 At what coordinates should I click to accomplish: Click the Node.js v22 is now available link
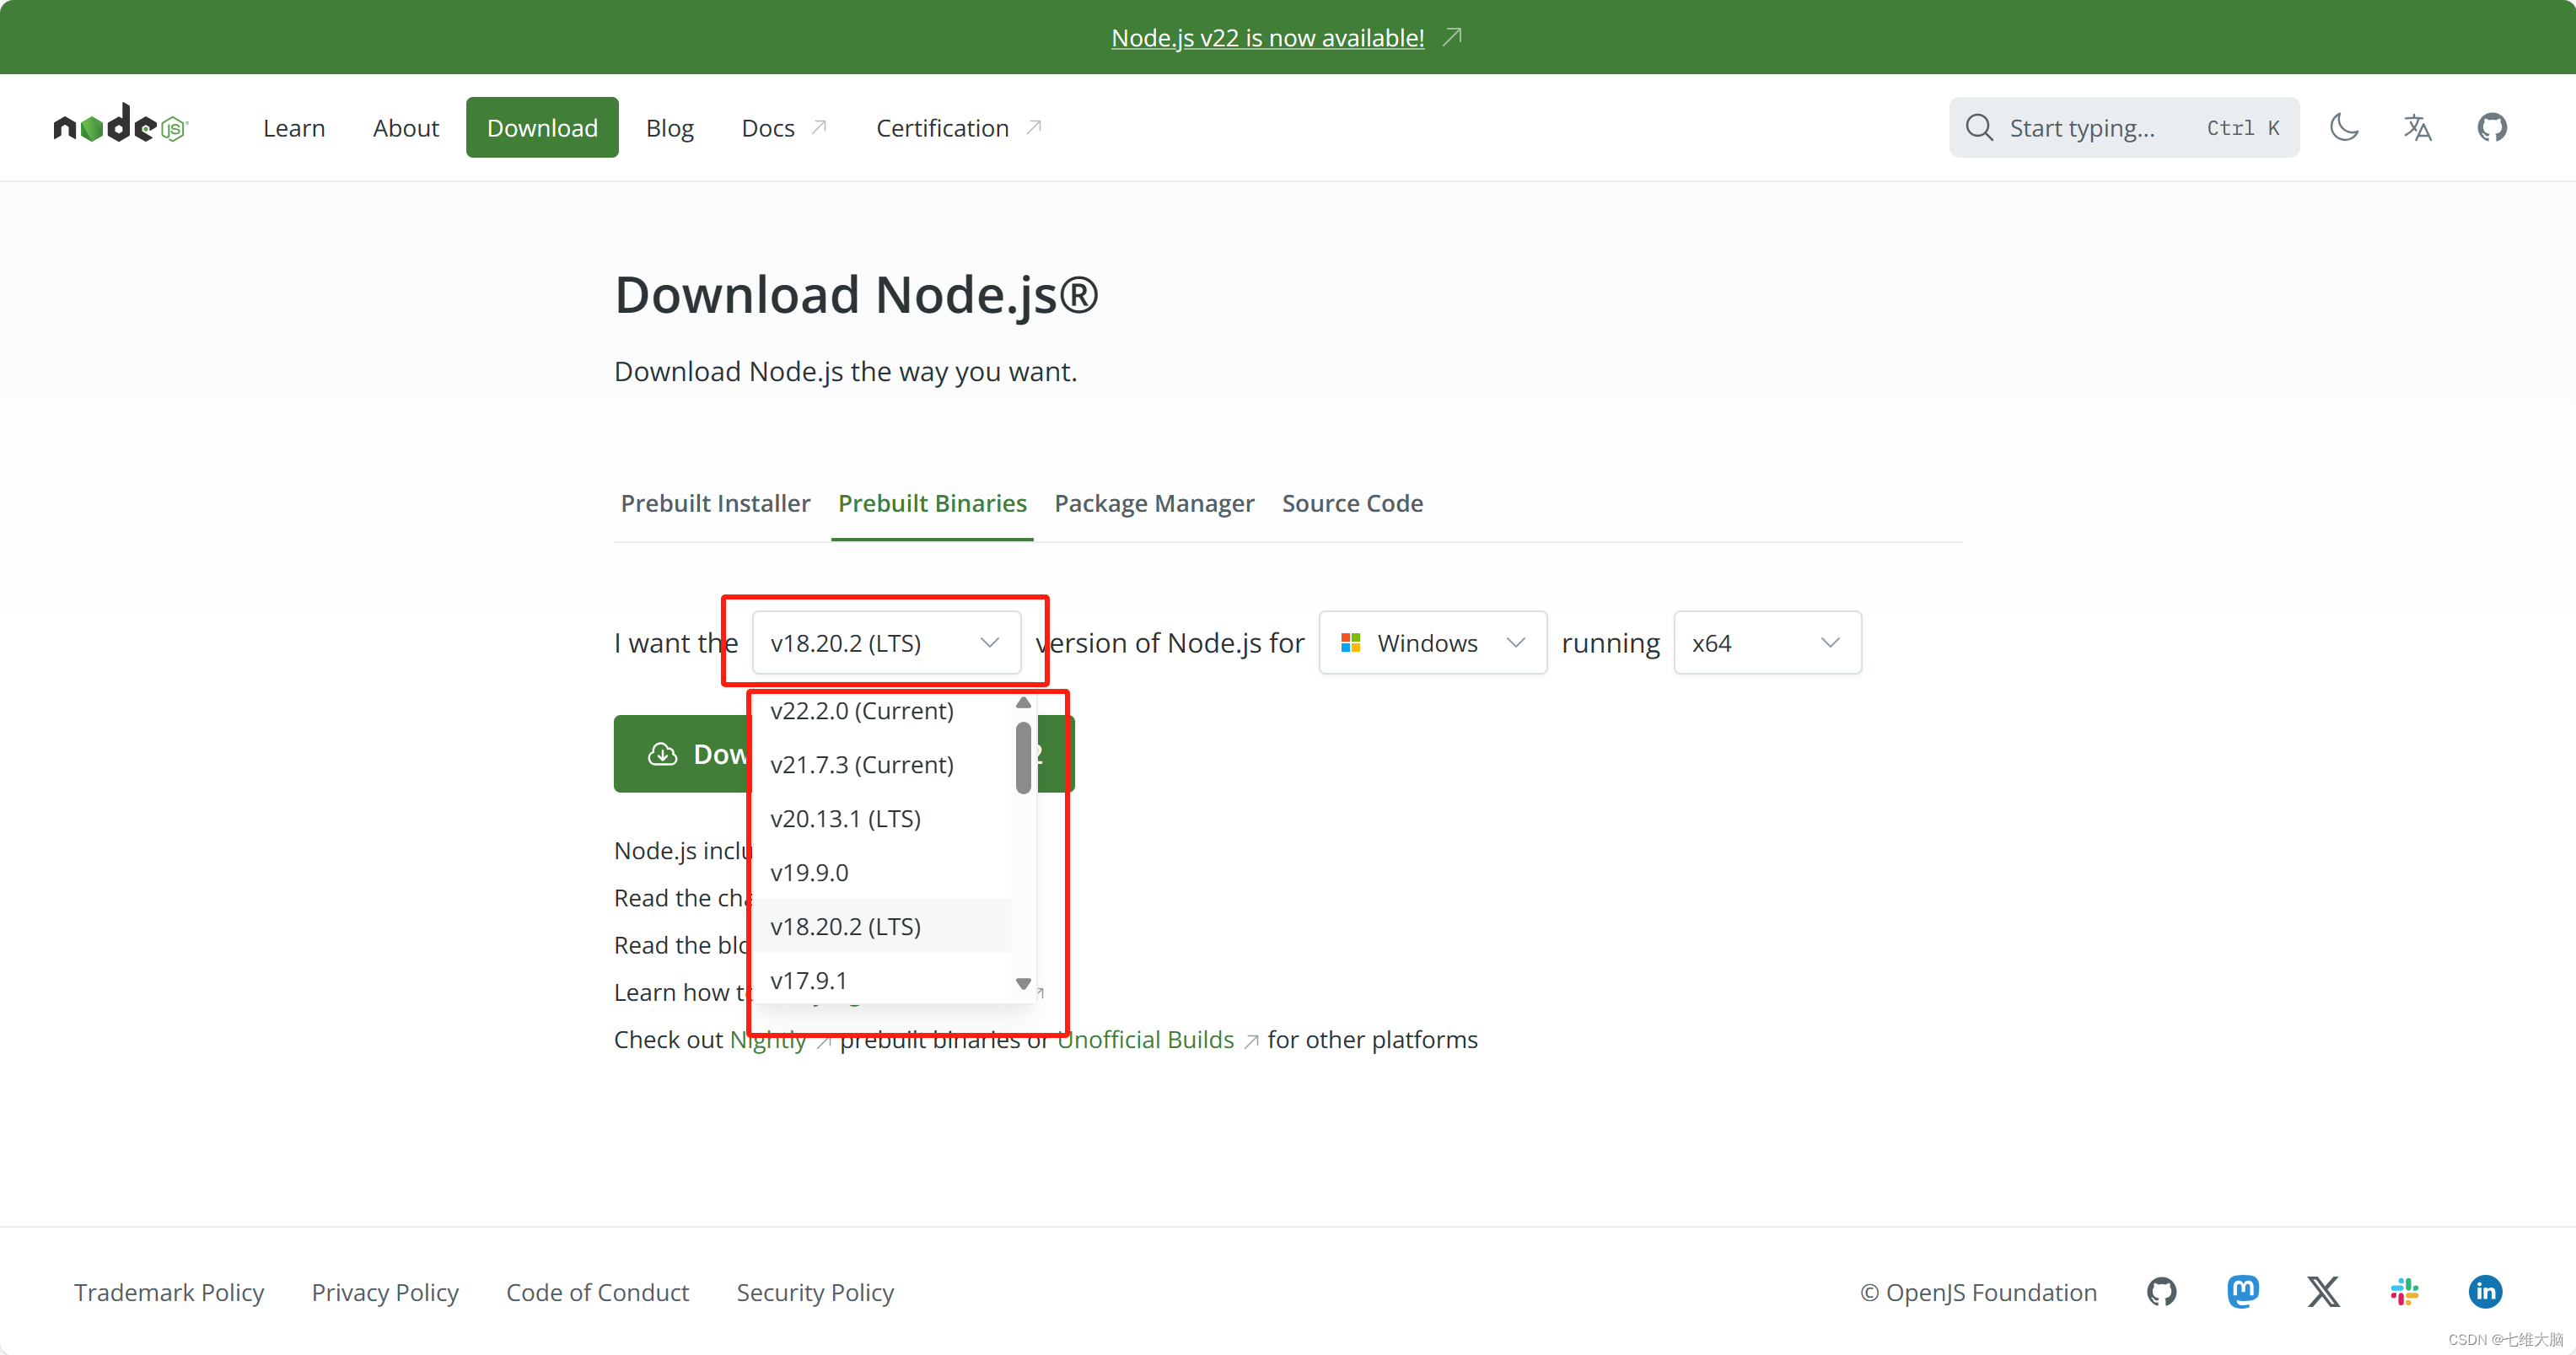pyautogui.click(x=1267, y=38)
